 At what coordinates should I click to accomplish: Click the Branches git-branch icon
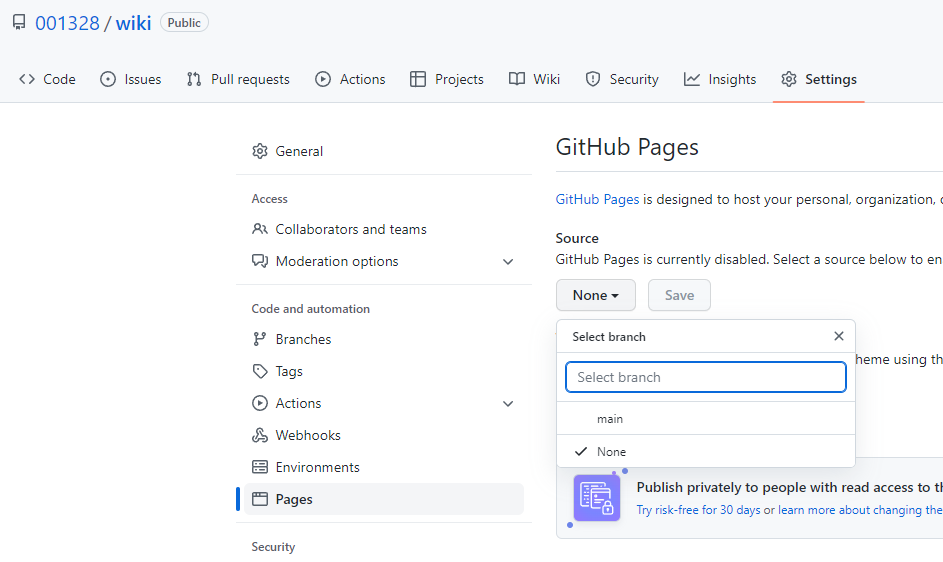click(260, 339)
